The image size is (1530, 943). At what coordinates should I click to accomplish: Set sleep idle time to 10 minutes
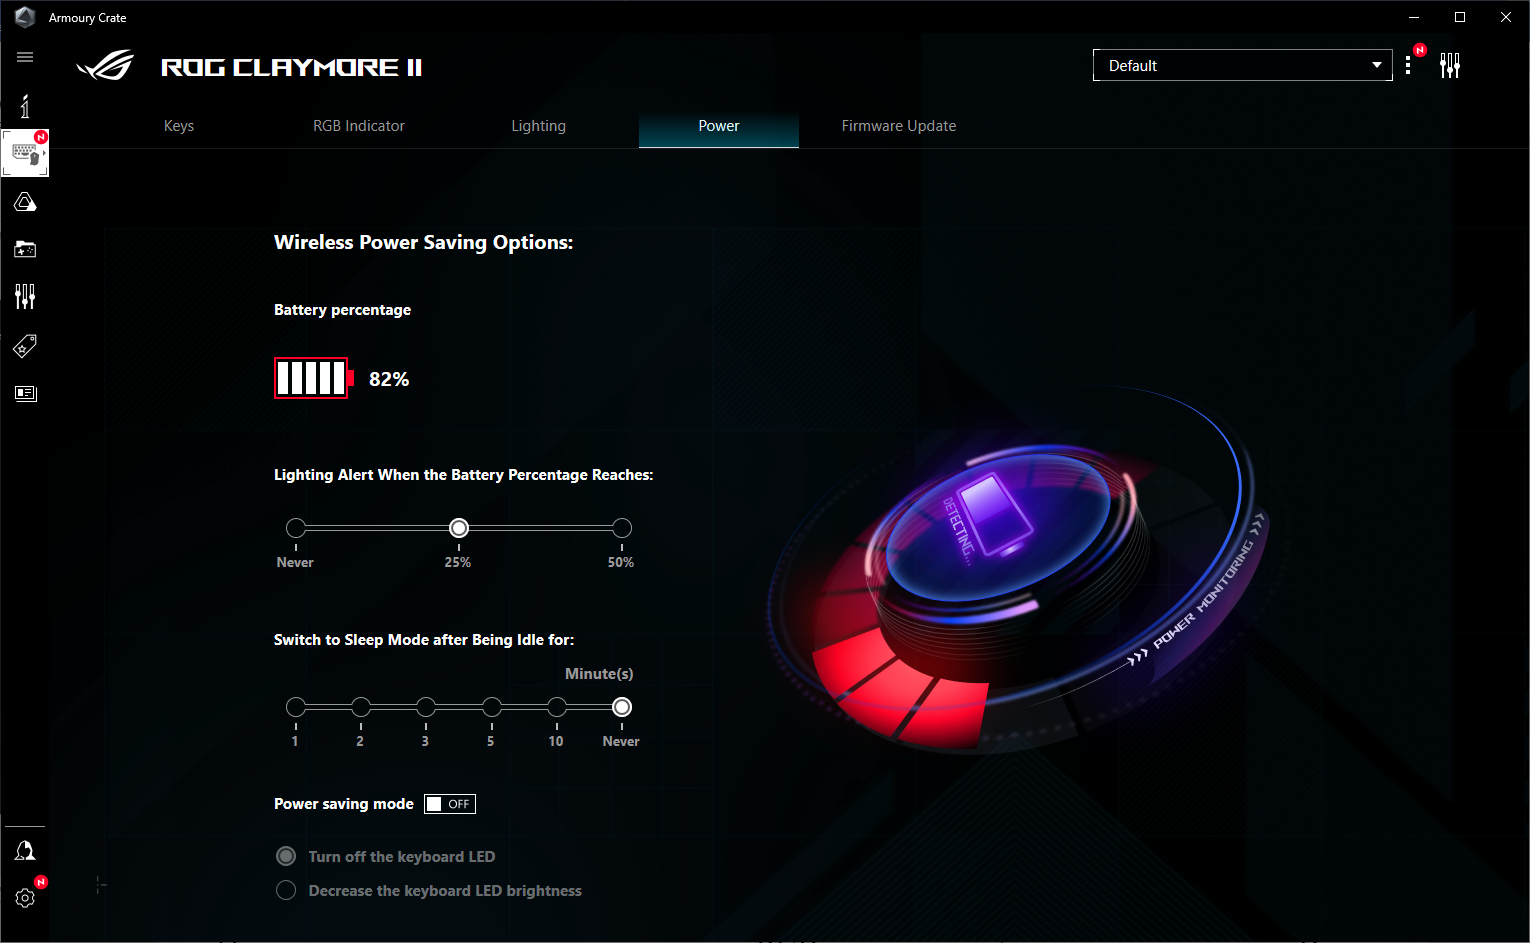[557, 707]
